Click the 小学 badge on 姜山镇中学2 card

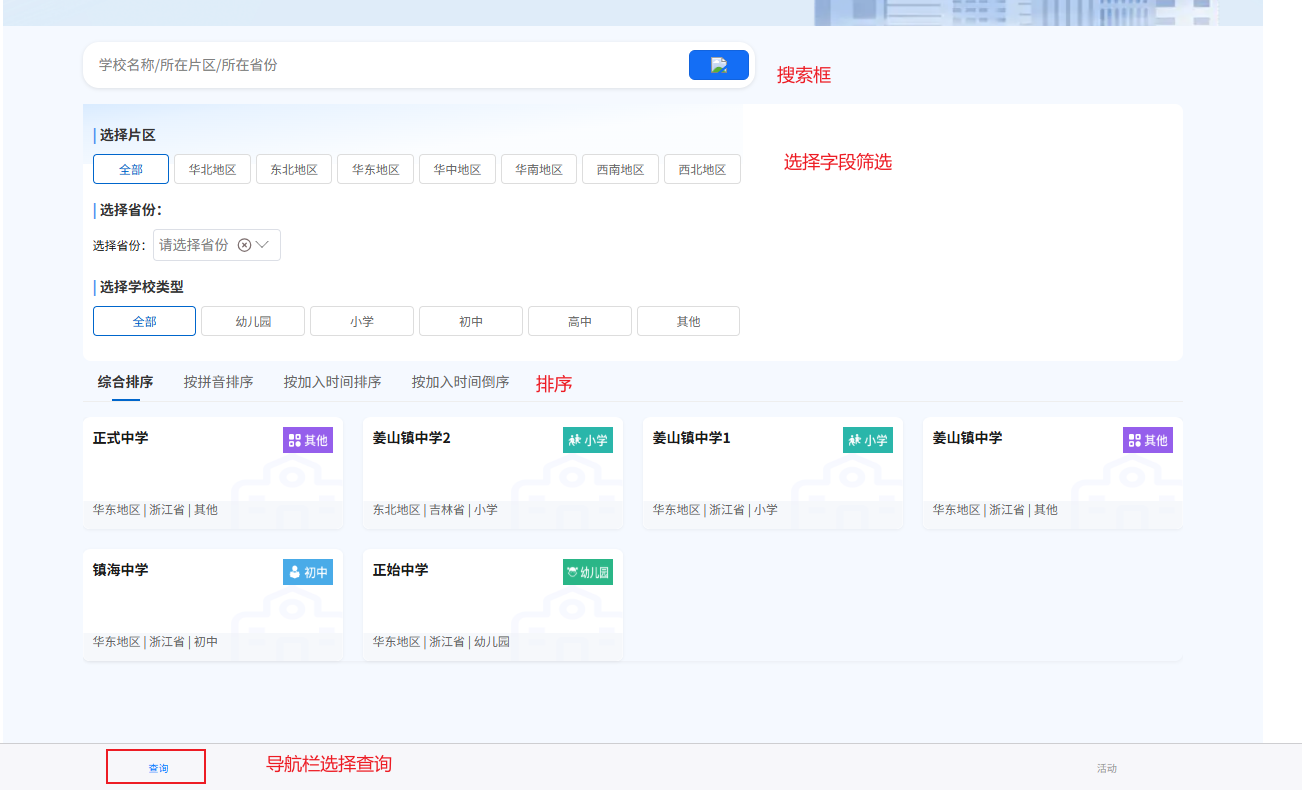587,440
